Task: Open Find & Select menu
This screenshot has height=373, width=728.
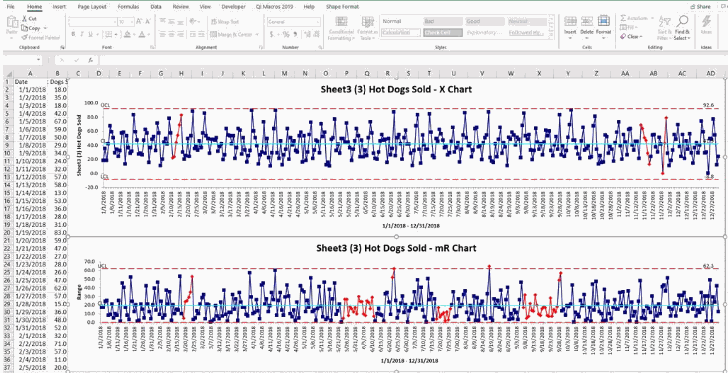Action: tap(682, 27)
